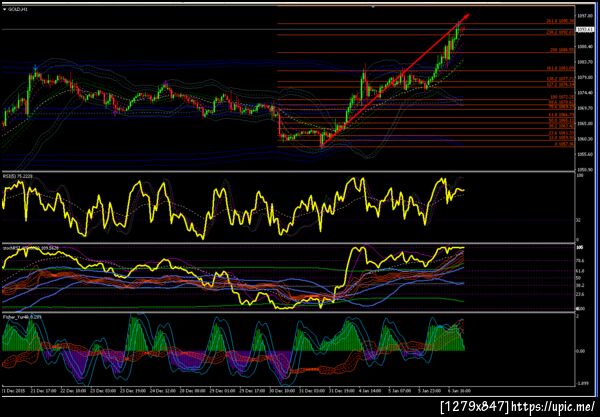Click the 24 Dec 12:00 time label

(163, 391)
